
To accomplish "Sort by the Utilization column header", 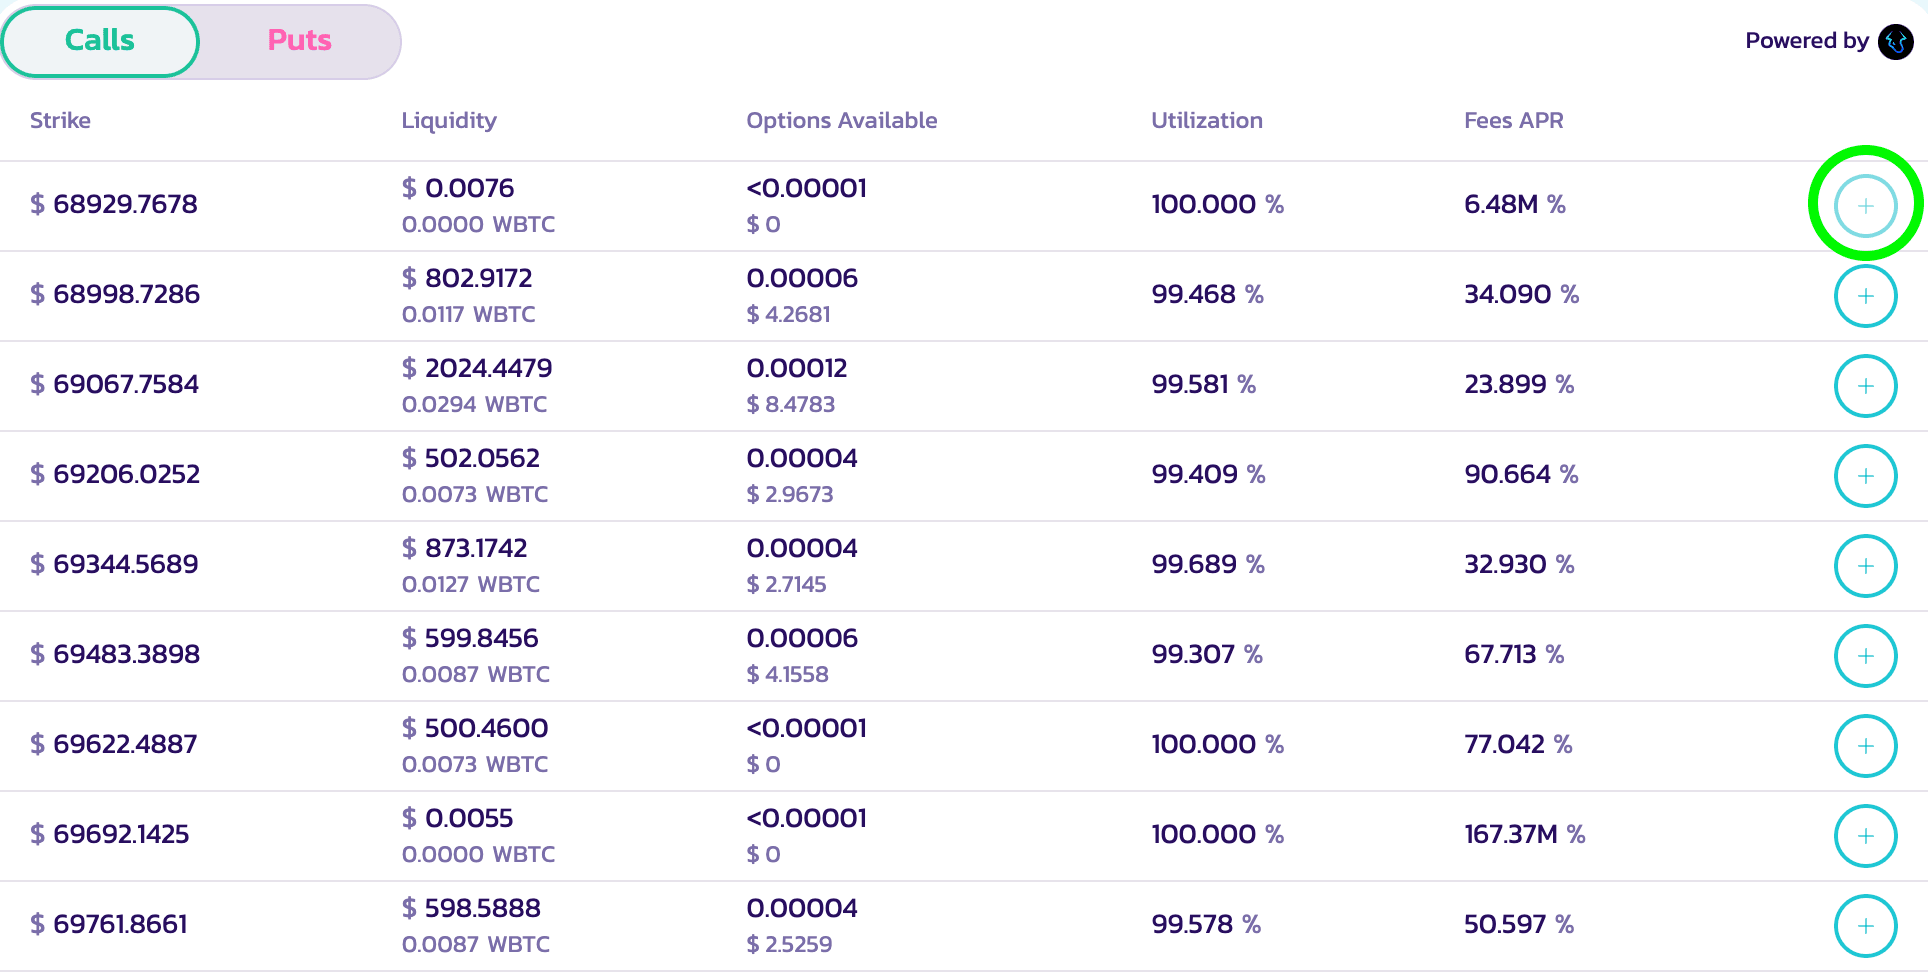I will click(1206, 121).
